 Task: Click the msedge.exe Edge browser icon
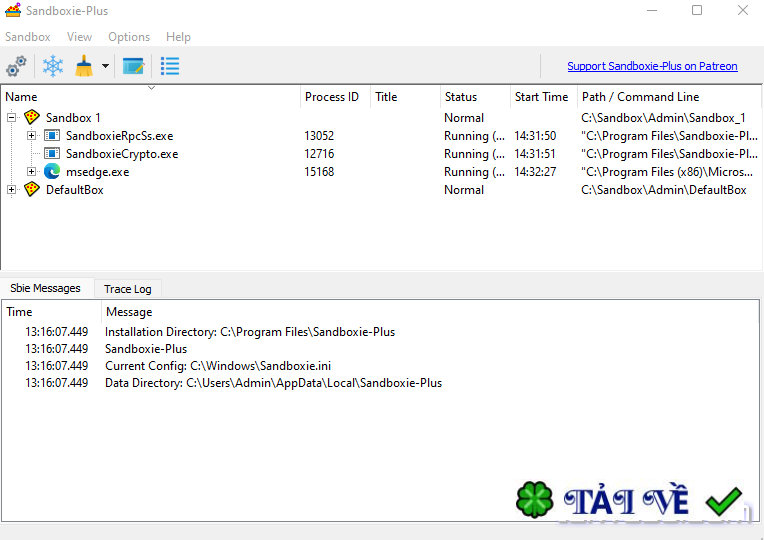(x=52, y=172)
